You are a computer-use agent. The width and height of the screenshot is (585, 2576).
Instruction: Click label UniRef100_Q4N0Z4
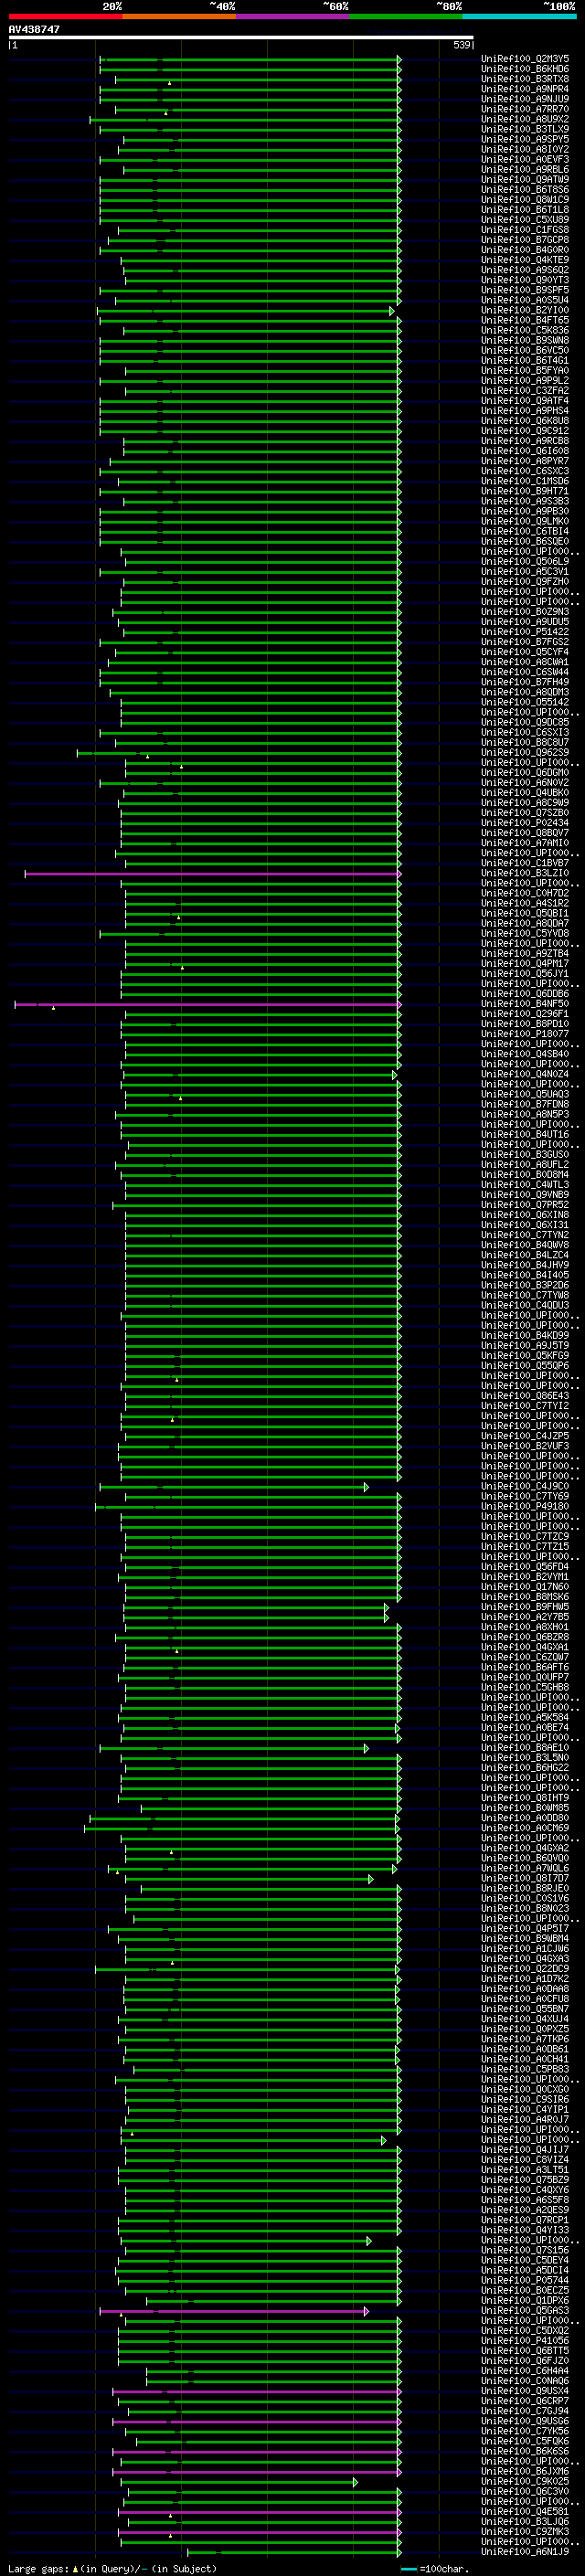(525, 1074)
